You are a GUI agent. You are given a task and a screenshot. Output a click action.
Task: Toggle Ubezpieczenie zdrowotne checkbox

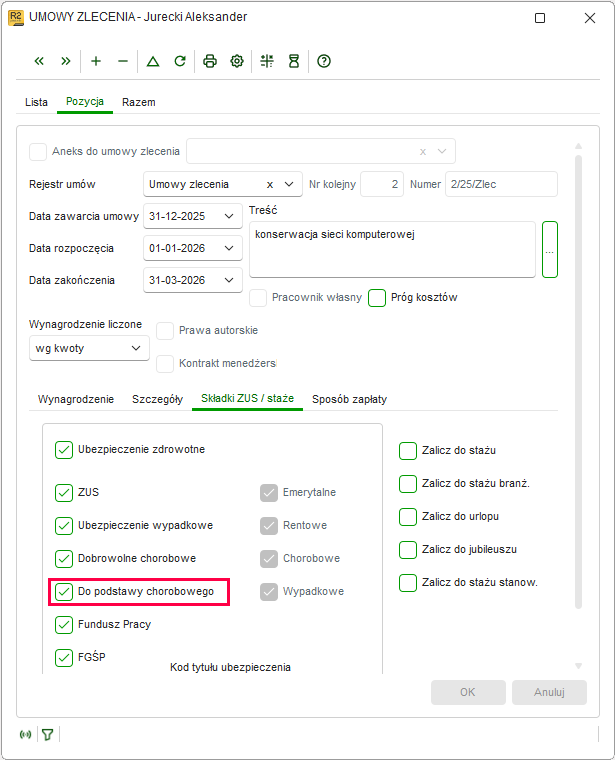(x=64, y=450)
